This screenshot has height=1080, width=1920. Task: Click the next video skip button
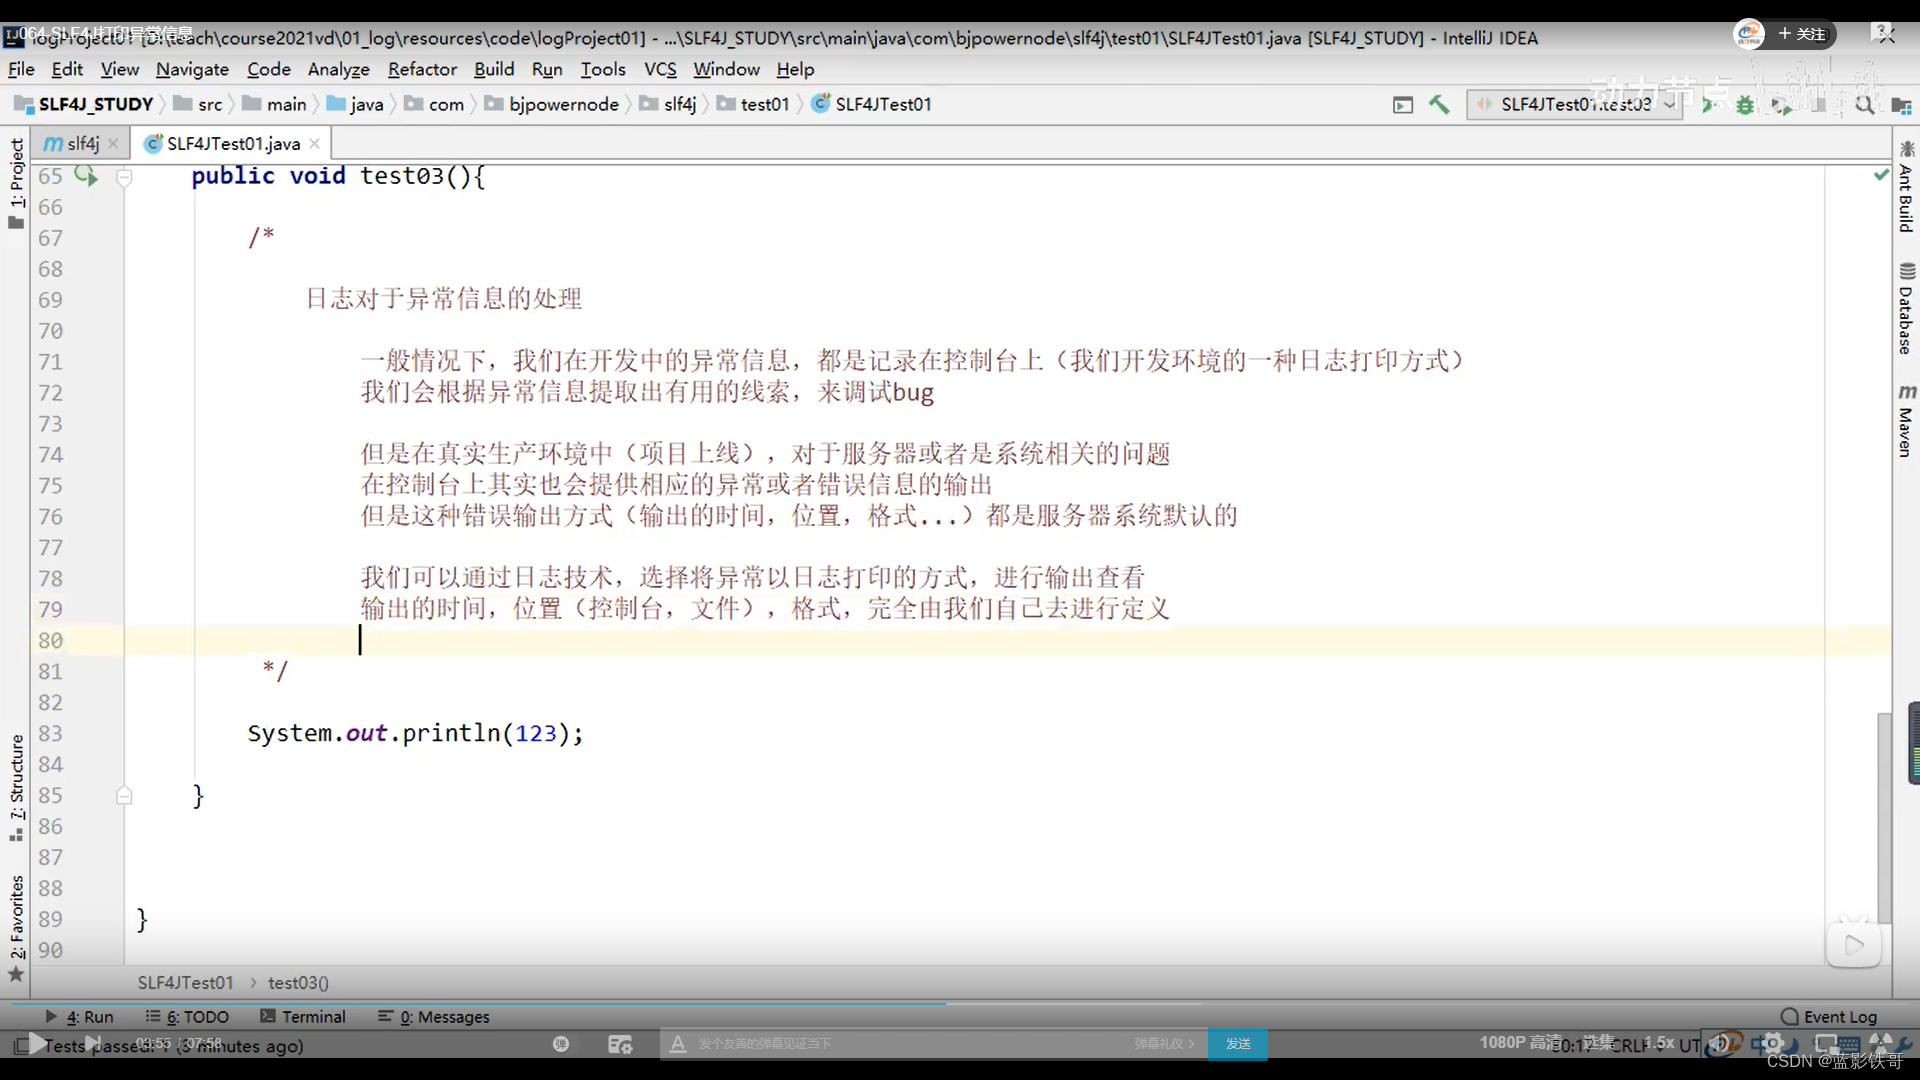(92, 1044)
